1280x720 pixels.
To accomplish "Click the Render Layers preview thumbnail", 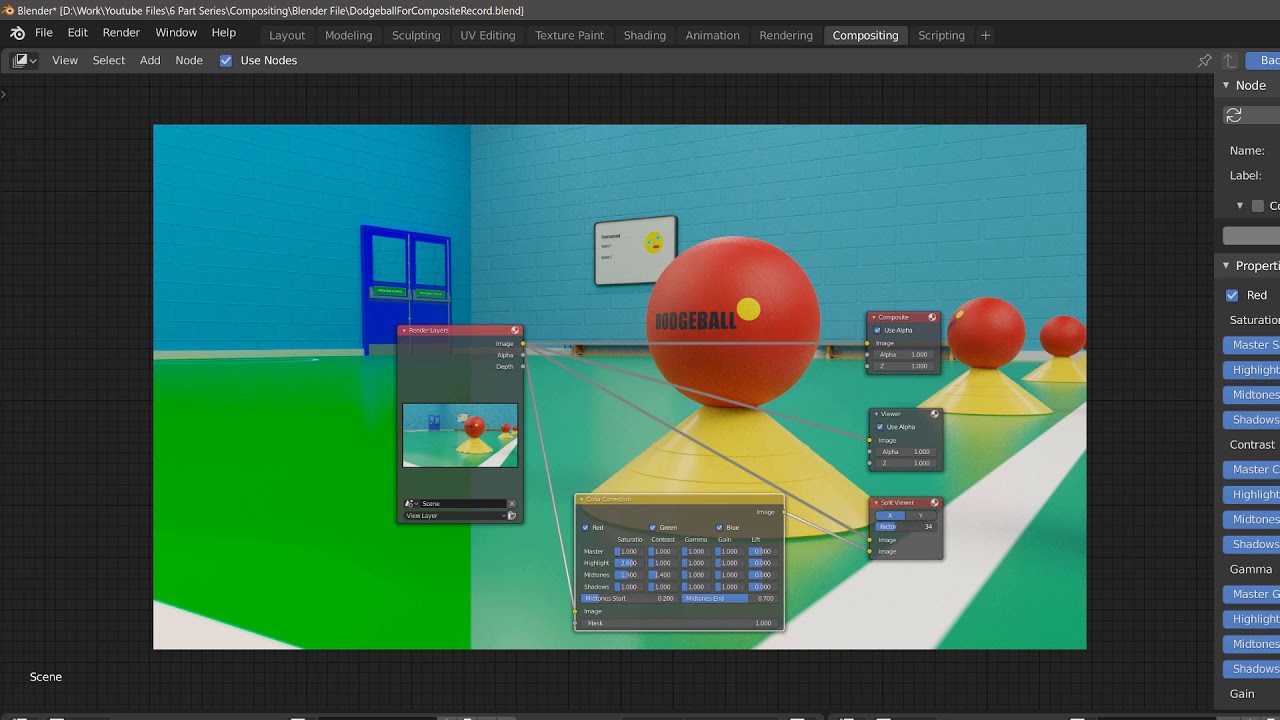I will (460, 435).
